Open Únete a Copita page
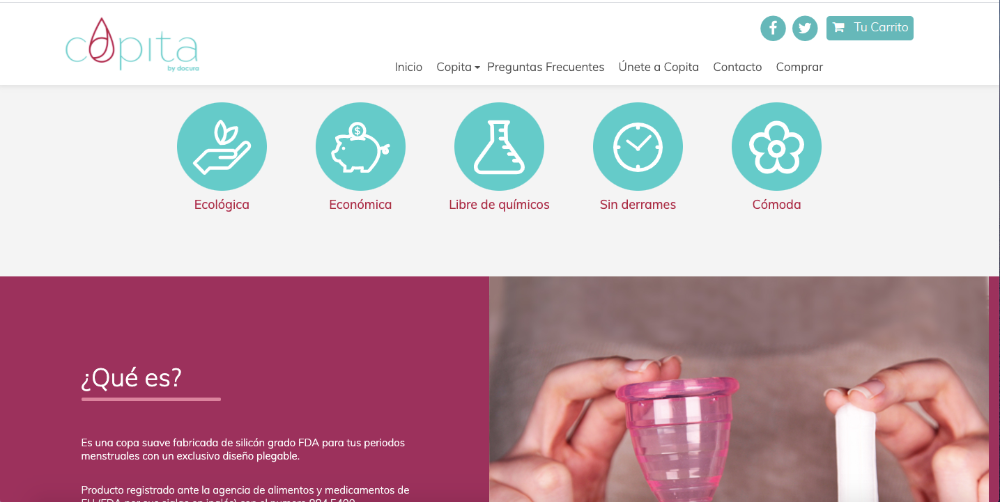The width and height of the screenshot is (1000, 502). point(658,67)
